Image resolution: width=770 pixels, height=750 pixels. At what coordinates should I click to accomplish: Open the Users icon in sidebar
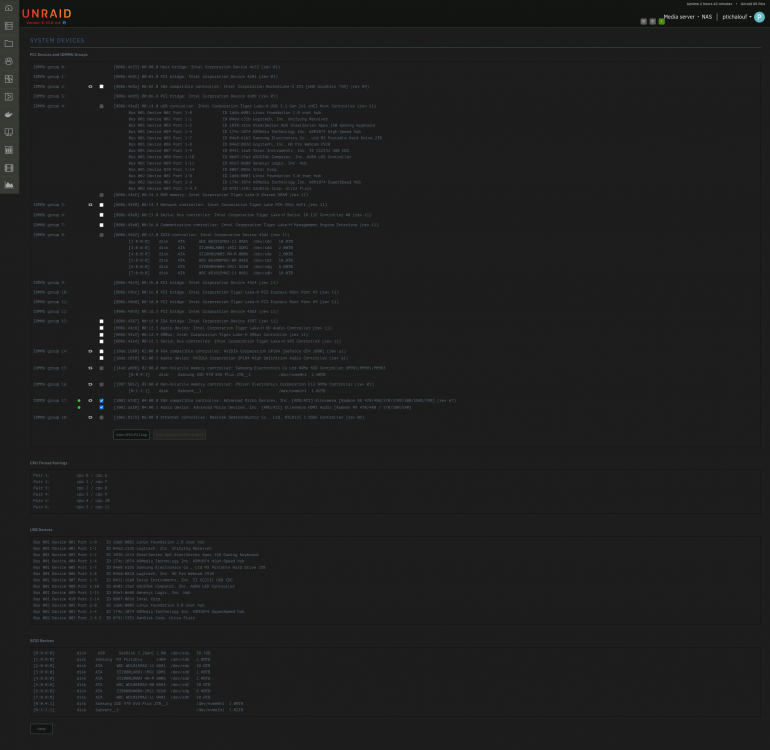point(9,61)
